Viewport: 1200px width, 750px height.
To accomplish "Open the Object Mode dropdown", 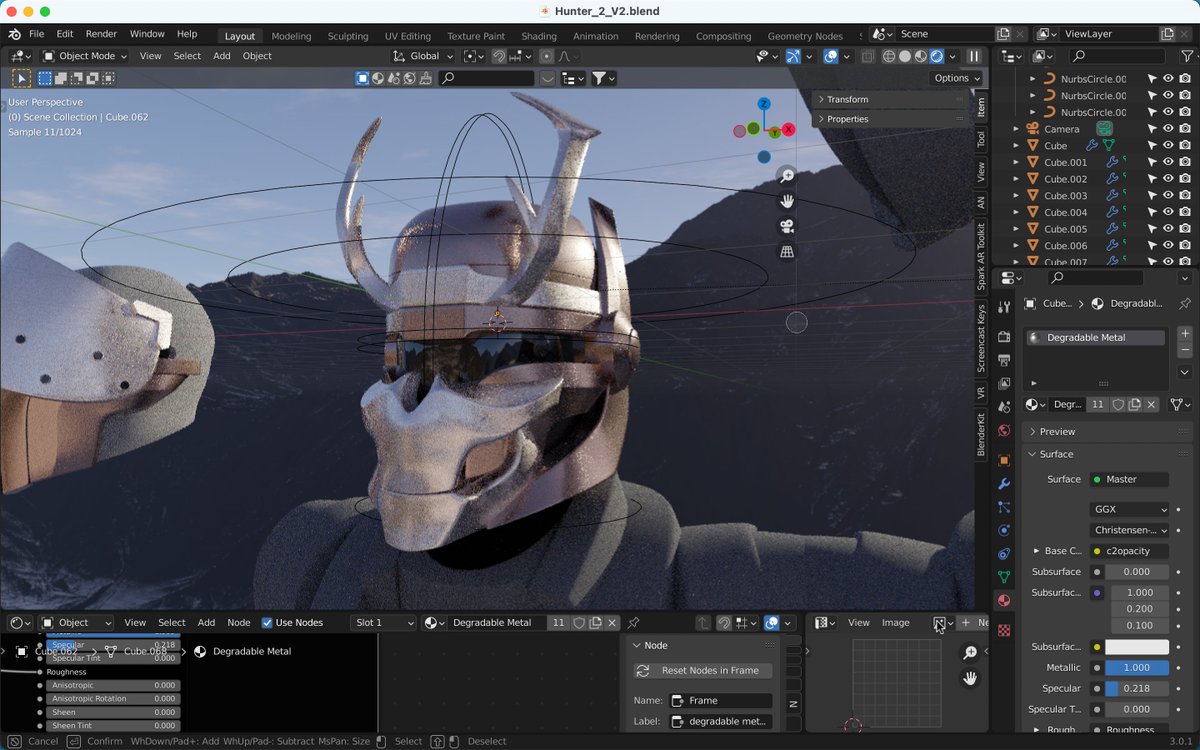I will coord(84,56).
